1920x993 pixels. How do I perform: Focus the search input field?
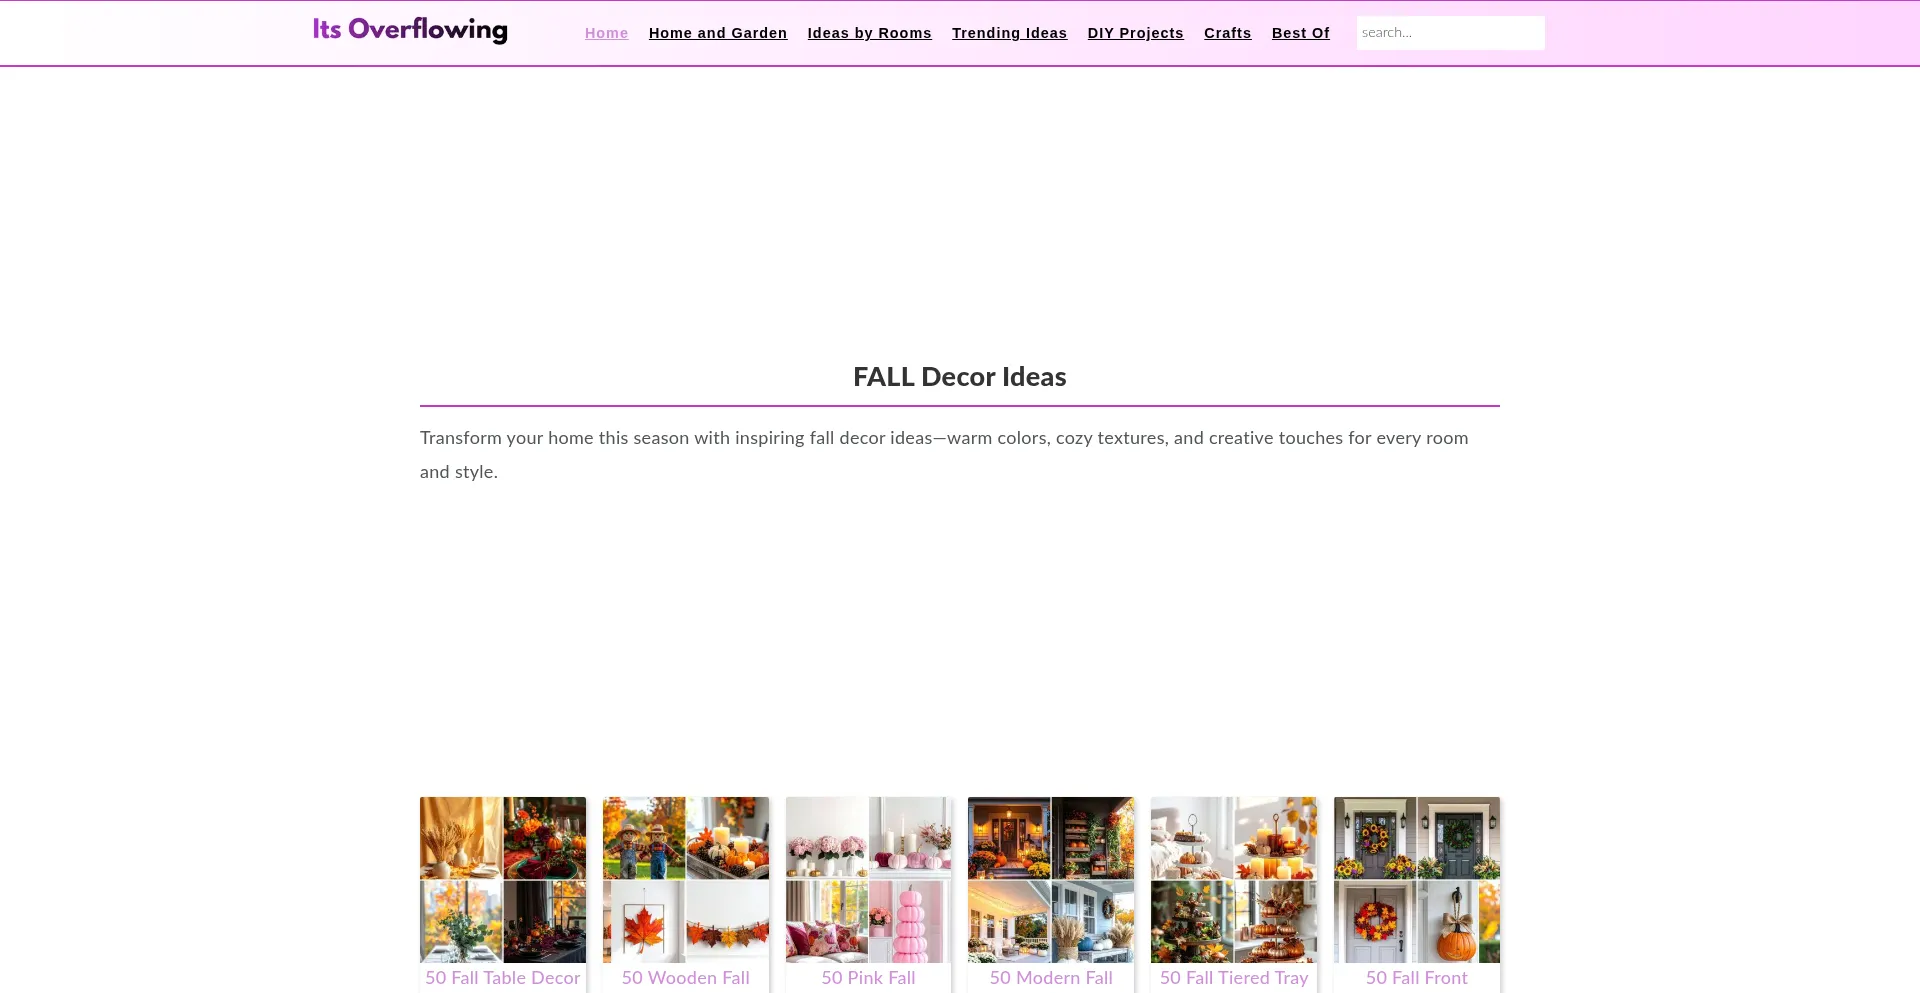[1451, 33]
